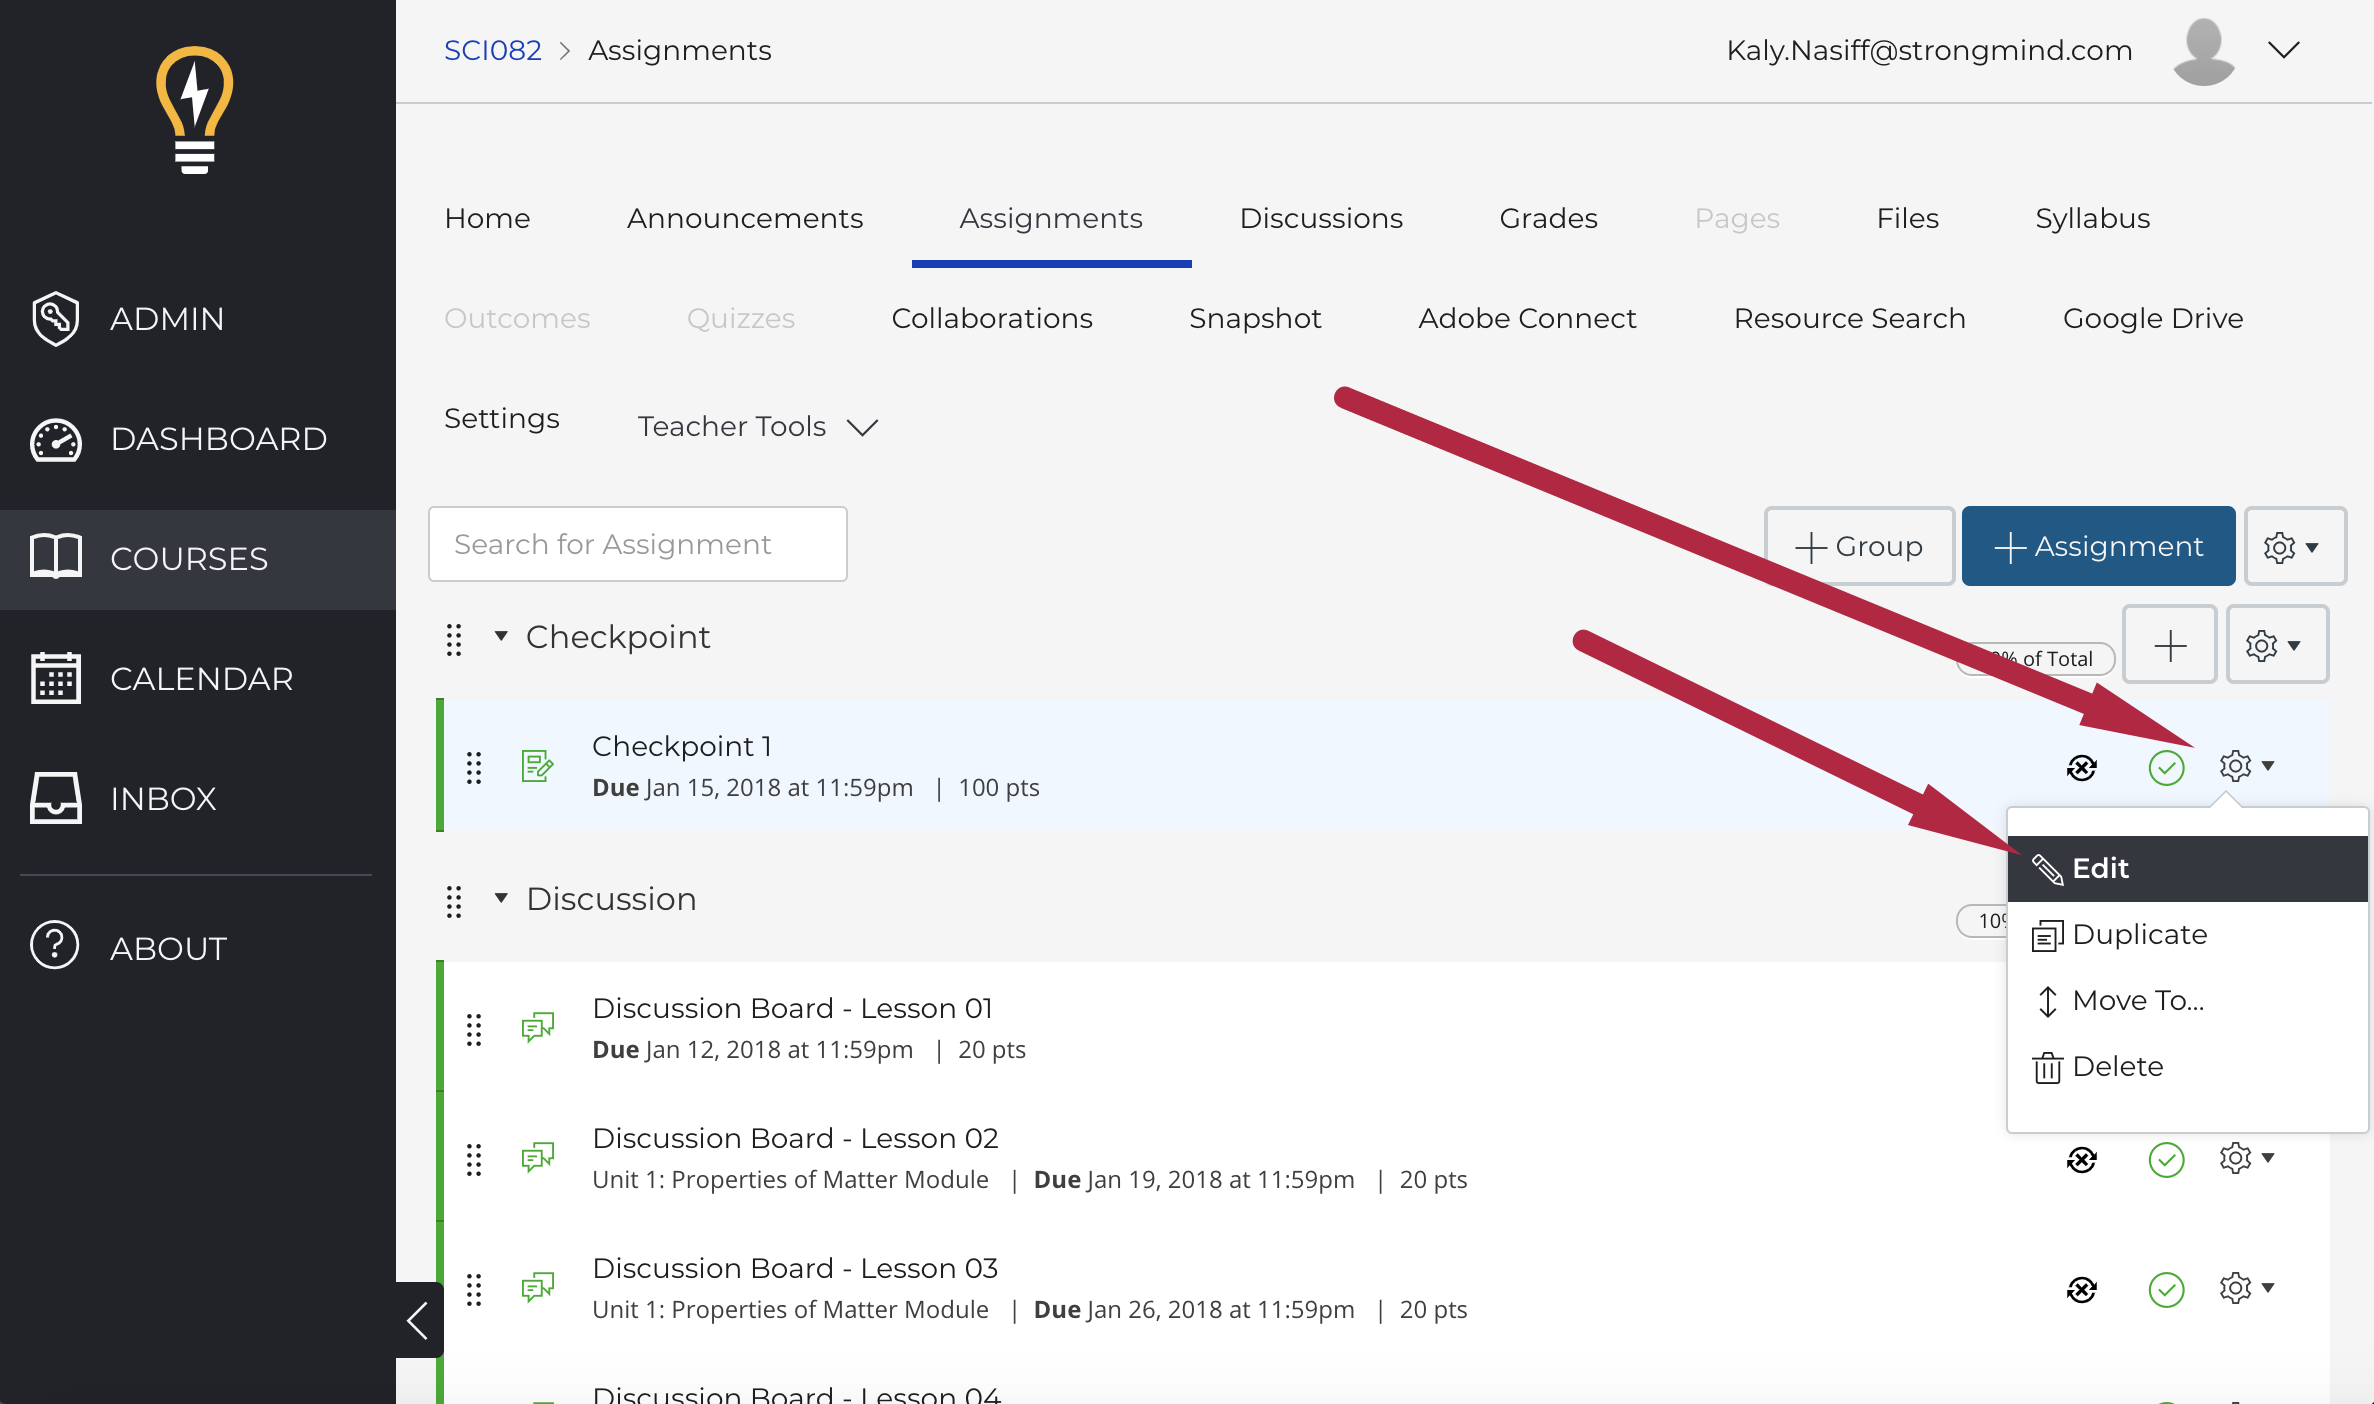Select Delete from the assignment context menu
The width and height of the screenshot is (2374, 1404).
click(2117, 1066)
